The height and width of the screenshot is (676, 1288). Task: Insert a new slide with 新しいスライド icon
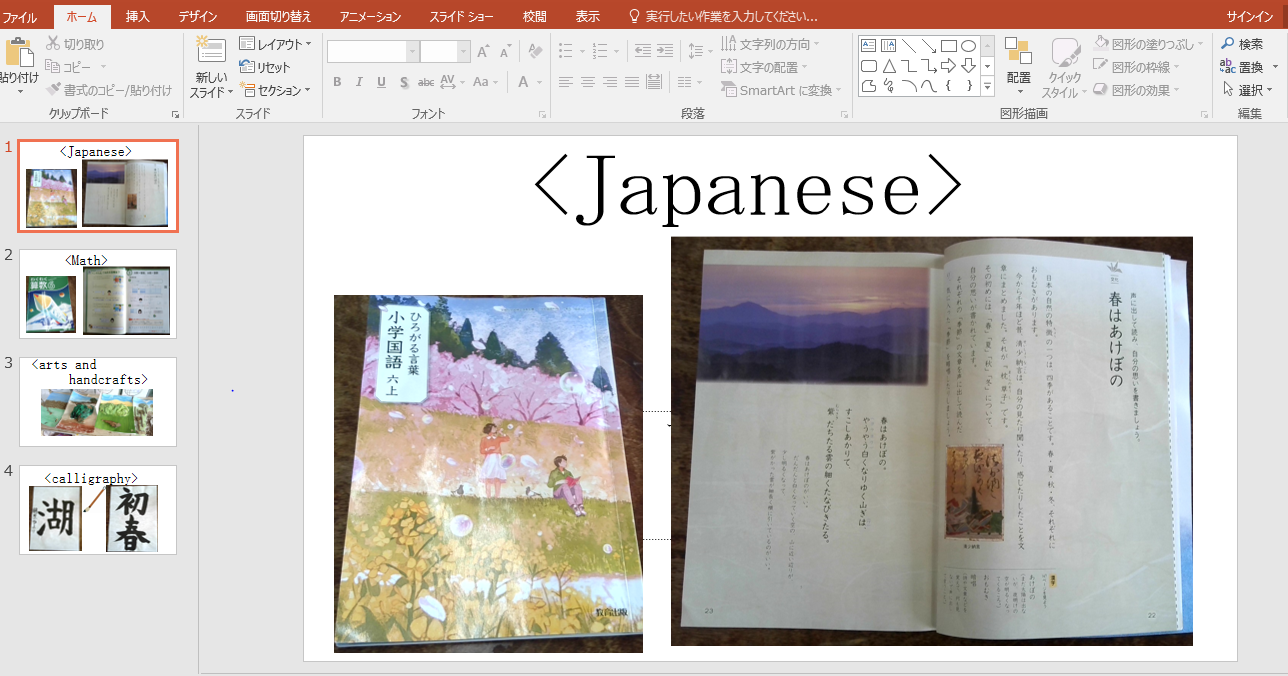click(211, 51)
